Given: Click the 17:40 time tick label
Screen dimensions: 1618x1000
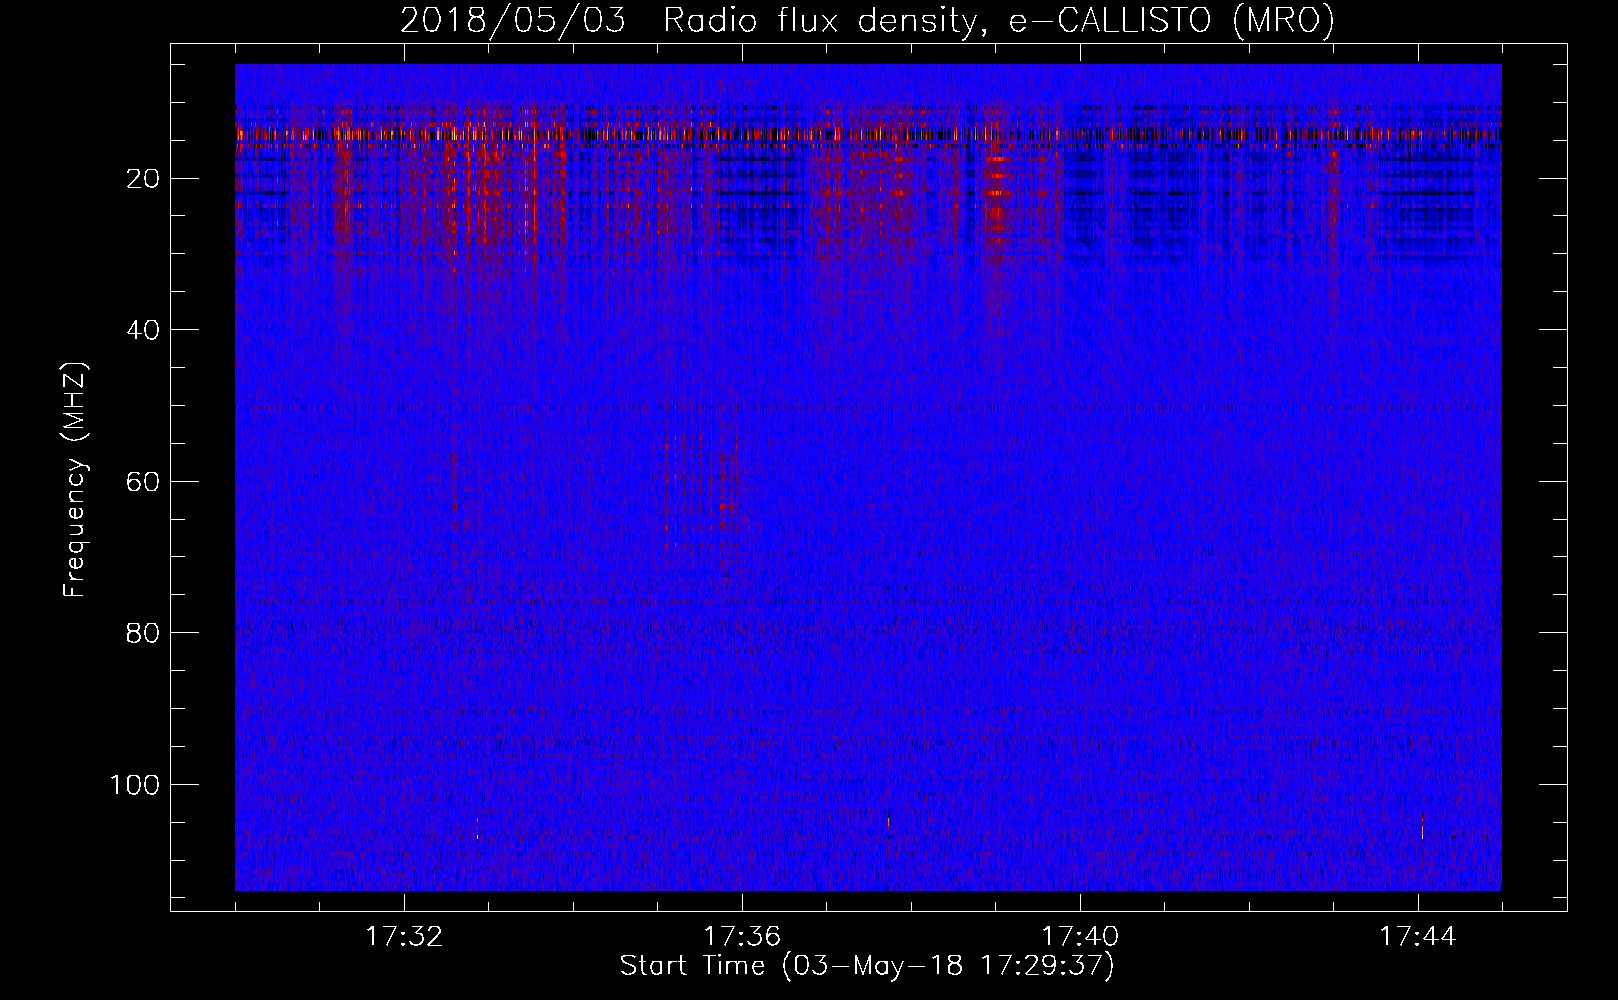Looking at the screenshot, I should (1080, 937).
